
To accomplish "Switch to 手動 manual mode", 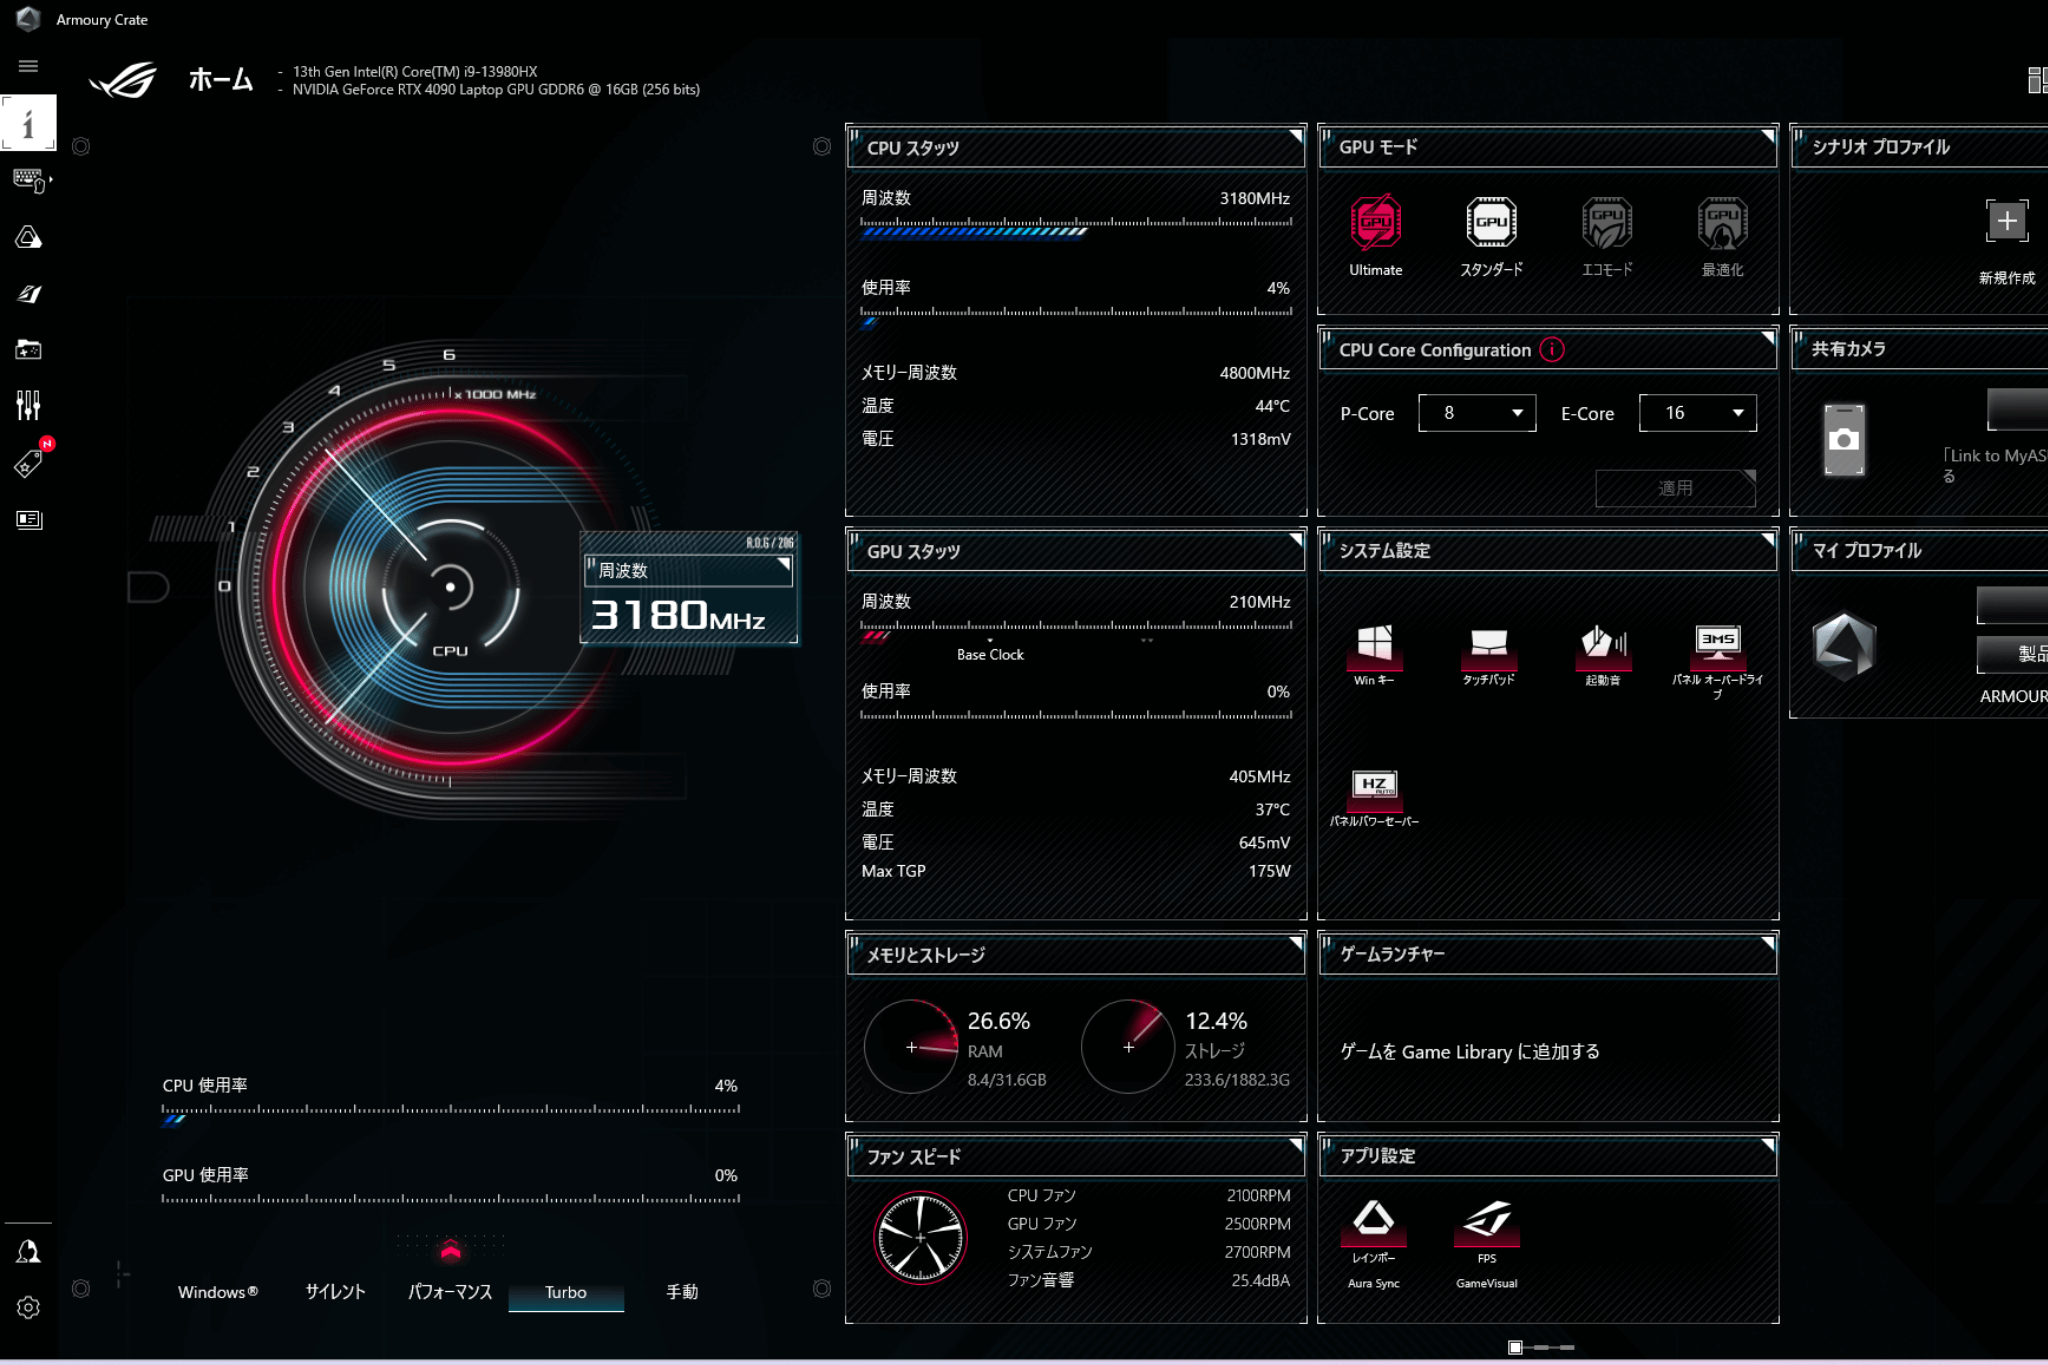I will tap(682, 1292).
